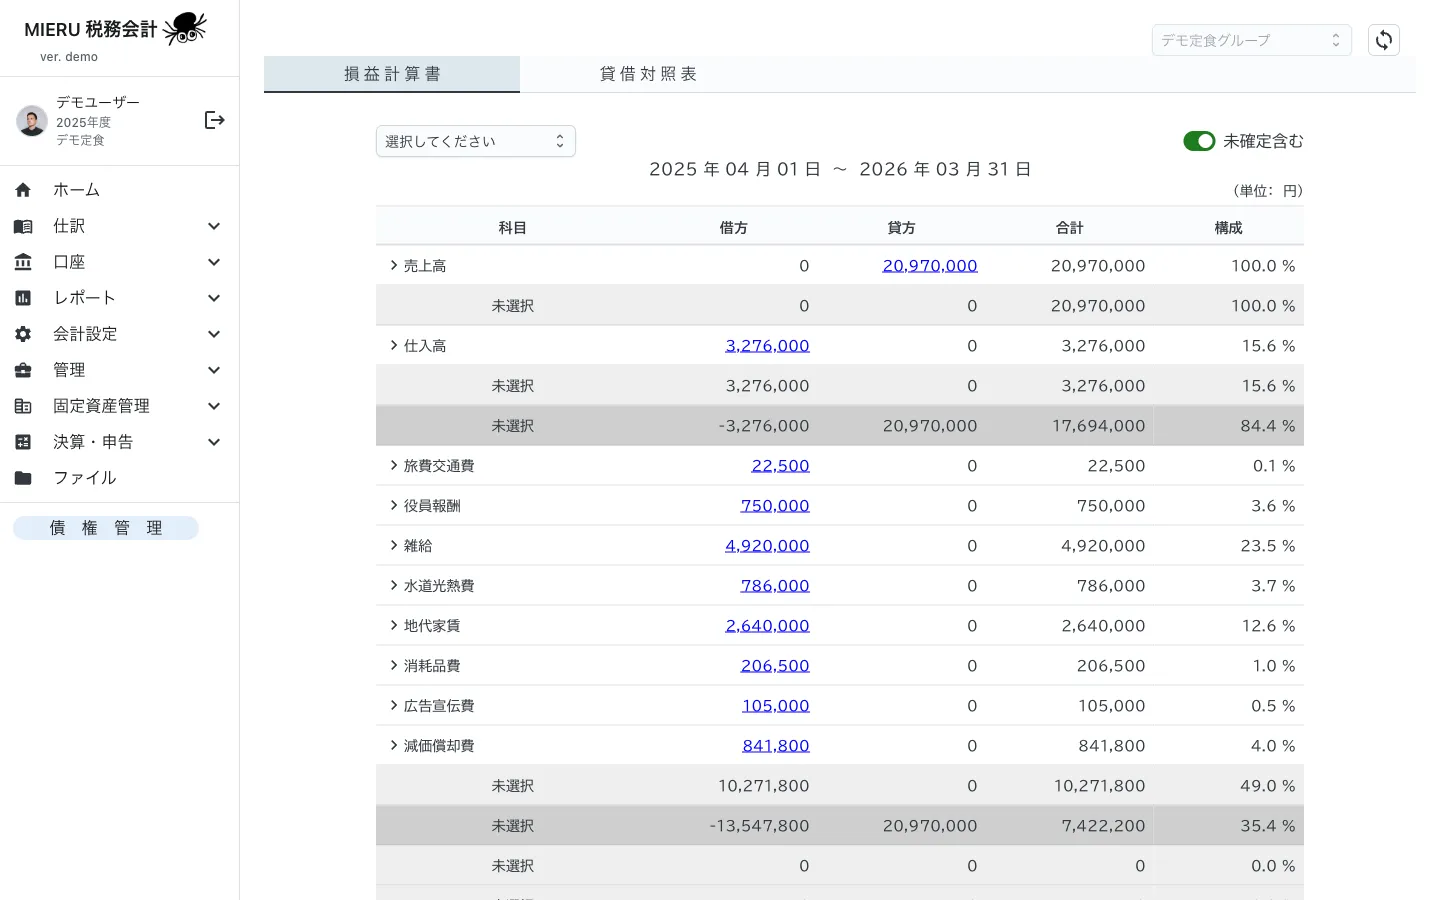Image resolution: width=1440 pixels, height=900 pixels.
Task: Click the 決算・申告 calculator icon
Action: coord(23,442)
